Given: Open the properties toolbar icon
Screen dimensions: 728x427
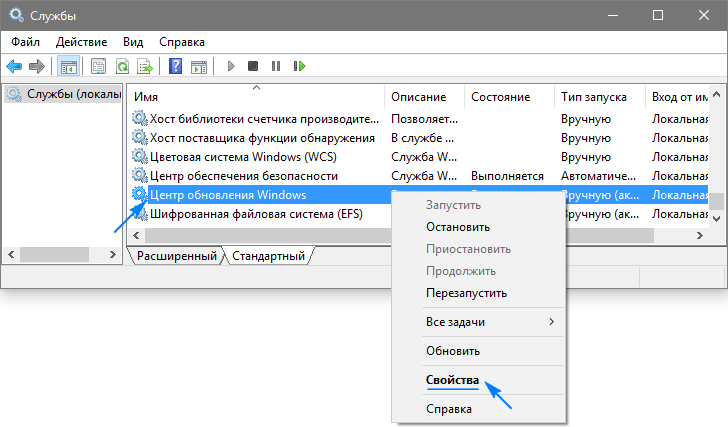Looking at the screenshot, I should 98,67.
